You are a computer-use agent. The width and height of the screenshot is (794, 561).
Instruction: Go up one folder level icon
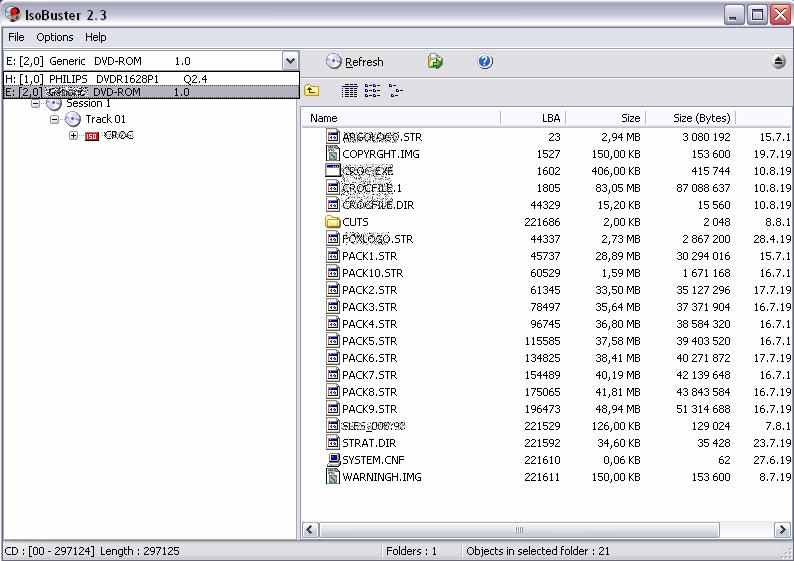click(x=312, y=91)
